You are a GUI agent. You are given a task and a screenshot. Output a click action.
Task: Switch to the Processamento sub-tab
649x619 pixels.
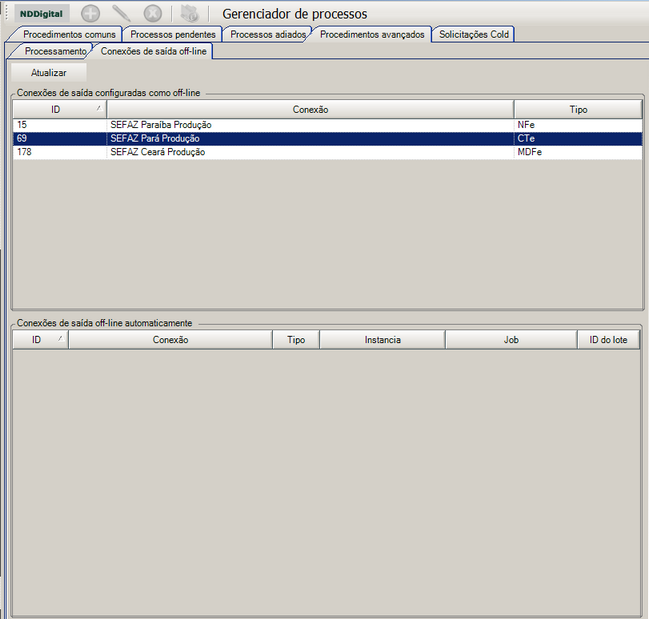point(55,51)
